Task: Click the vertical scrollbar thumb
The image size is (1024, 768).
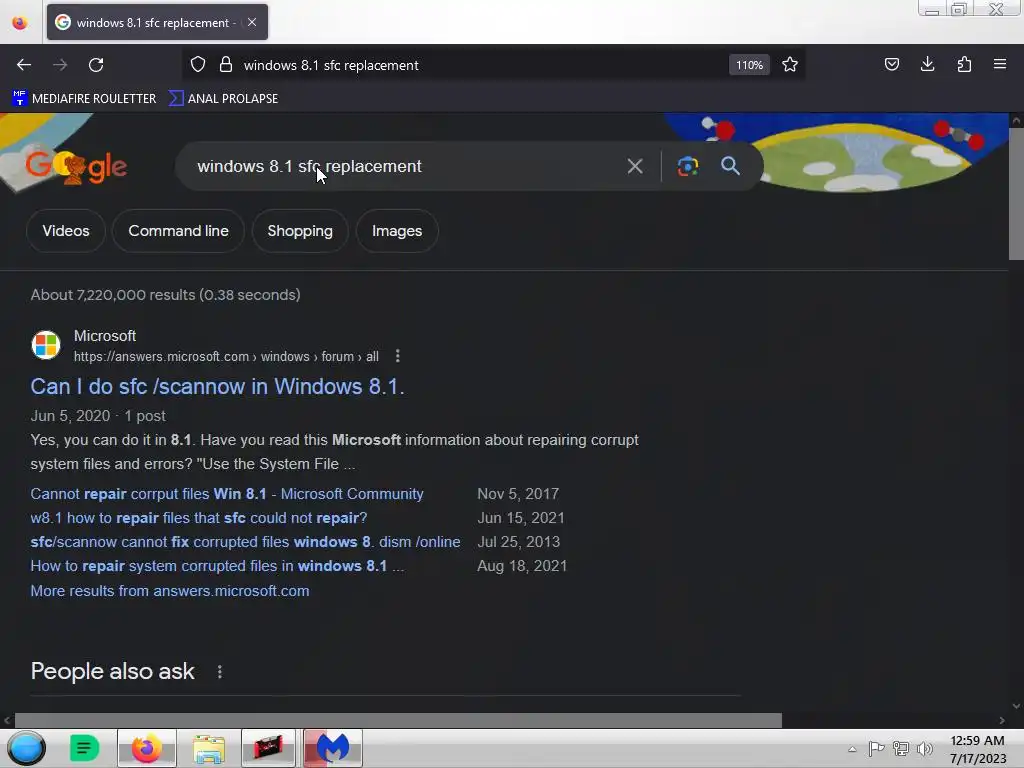Action: point(1016,194)
